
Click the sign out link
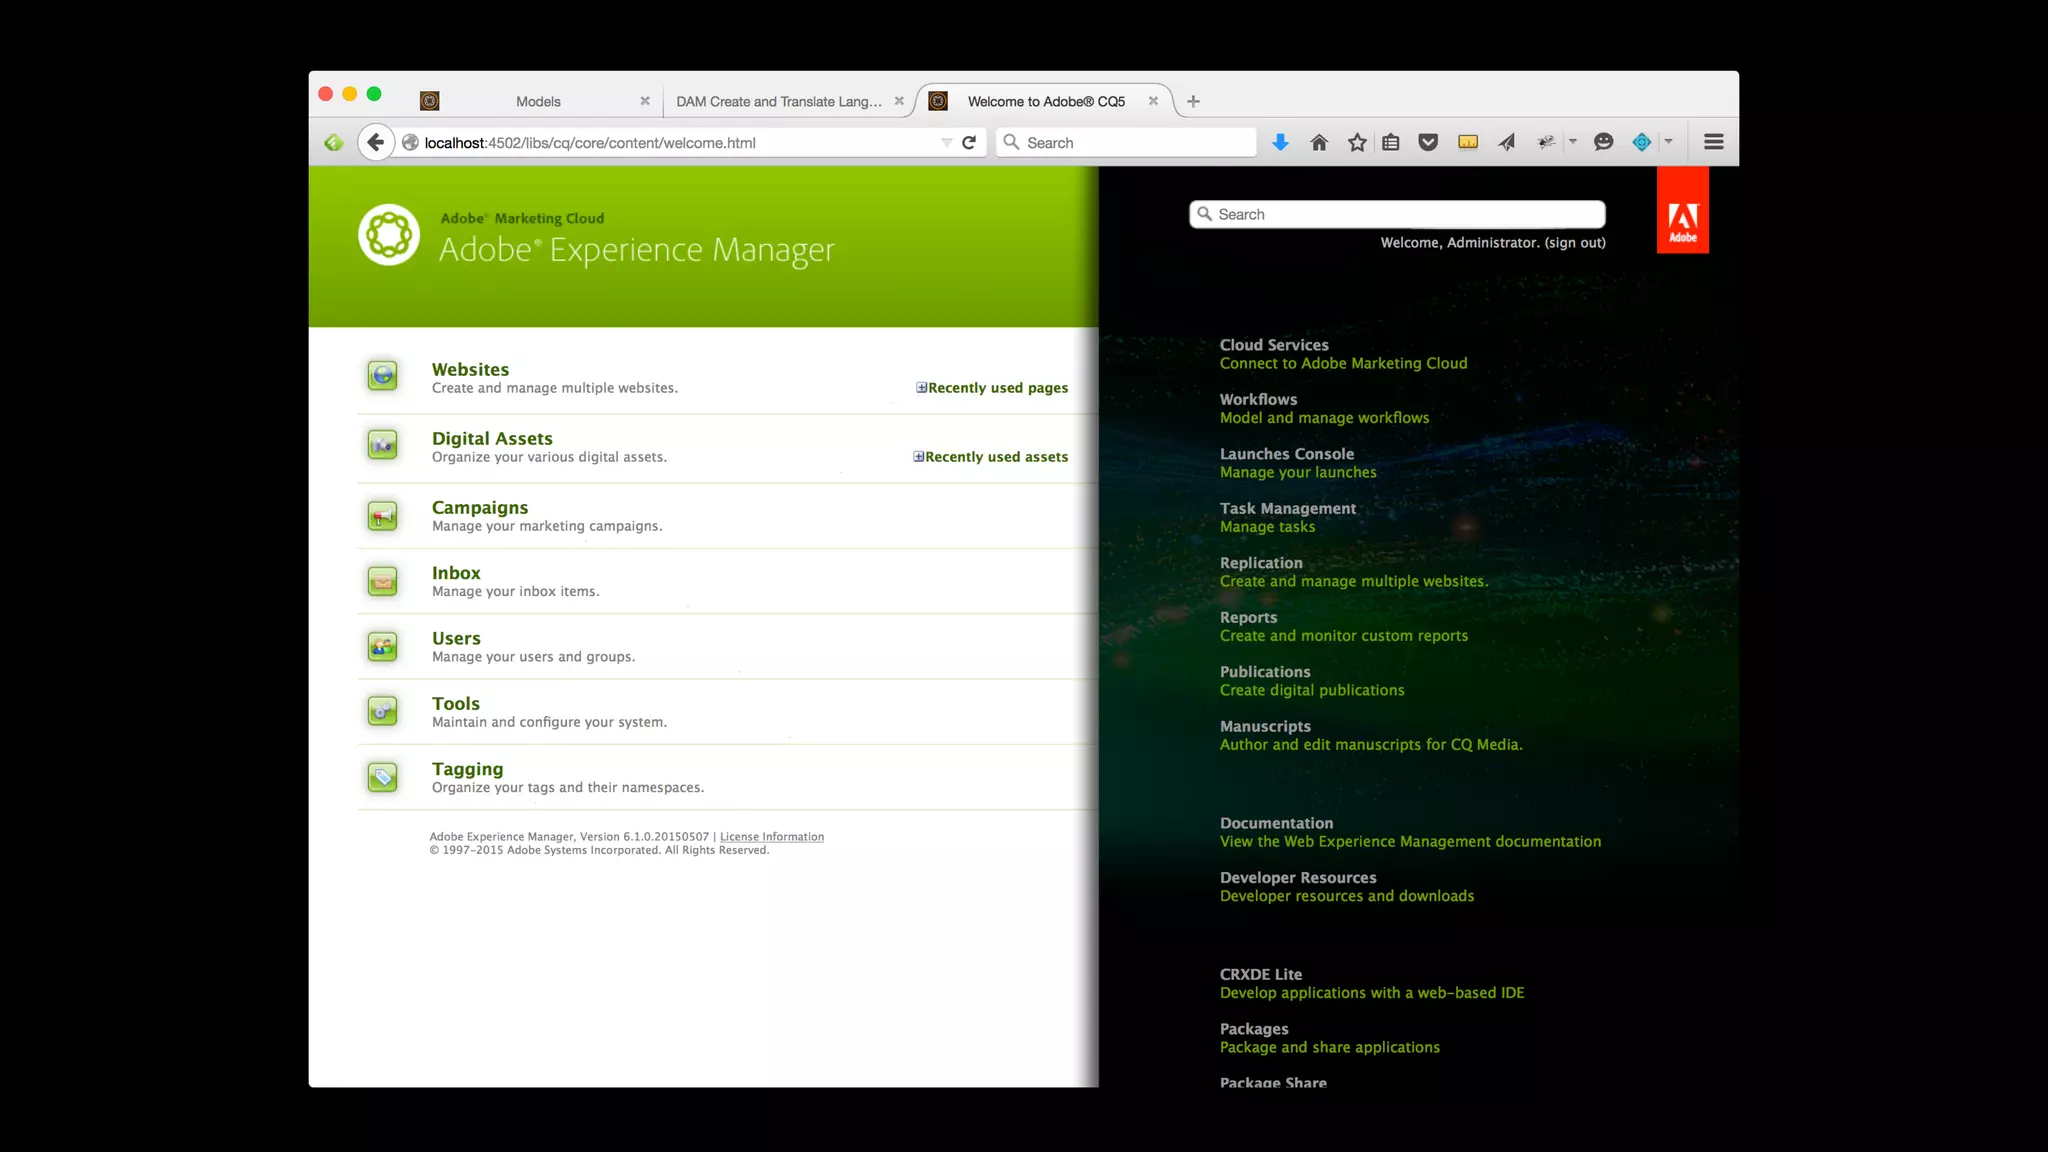[x=1575, y=242]
